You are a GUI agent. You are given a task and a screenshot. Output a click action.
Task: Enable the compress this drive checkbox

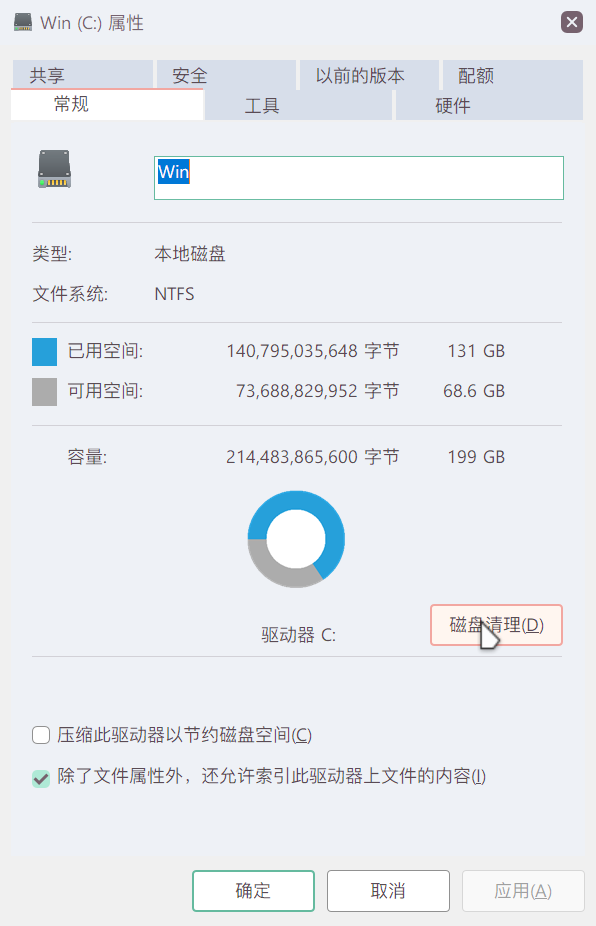pos(41,735)
